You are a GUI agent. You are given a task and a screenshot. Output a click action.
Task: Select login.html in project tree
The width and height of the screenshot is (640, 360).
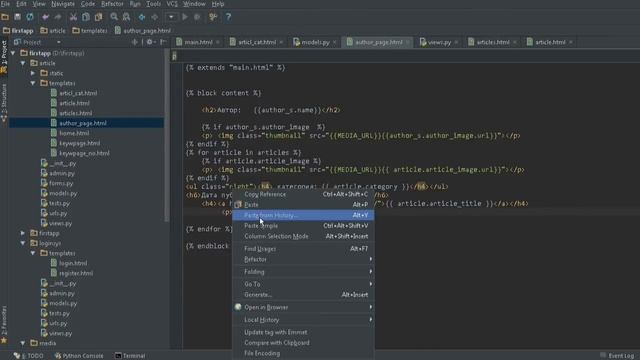click(73, 263)
